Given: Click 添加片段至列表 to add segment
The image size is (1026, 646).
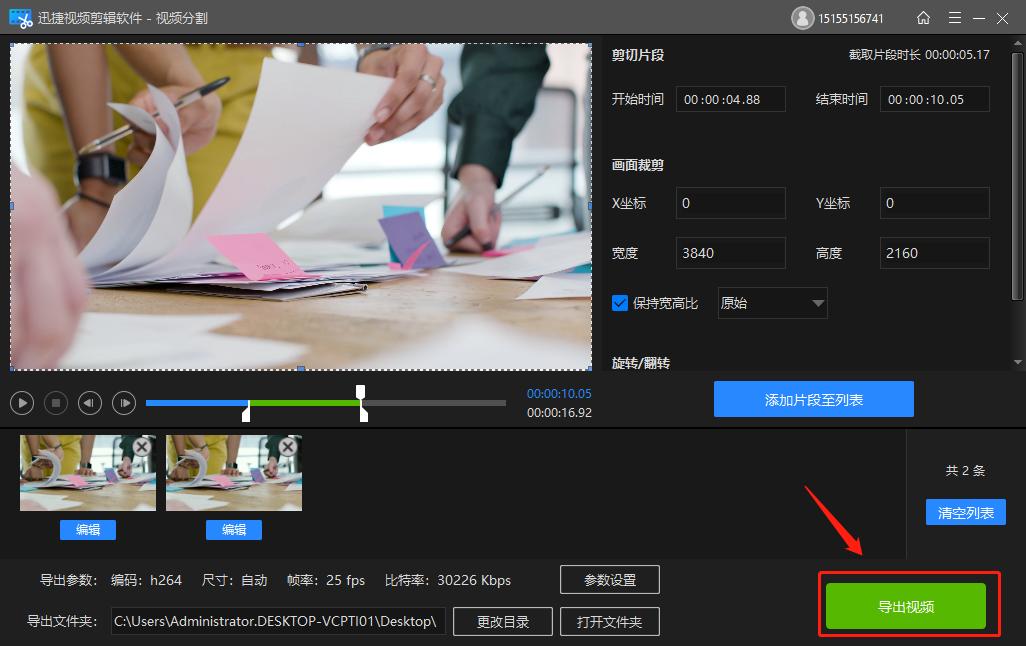Looking at the screenshot, I should tap(813, 398).
